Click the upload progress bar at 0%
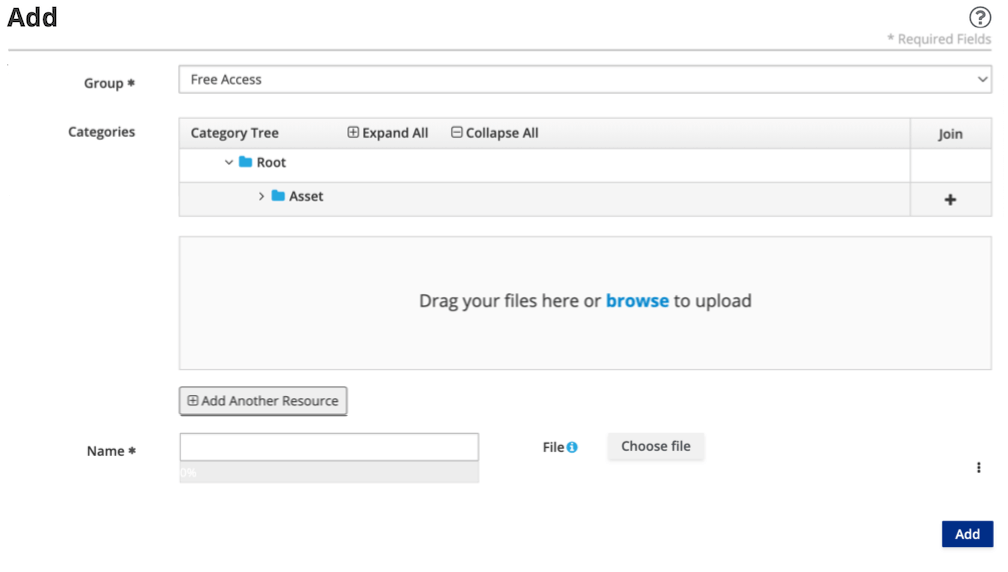The image size is (1008, 572). click(329, 472)
